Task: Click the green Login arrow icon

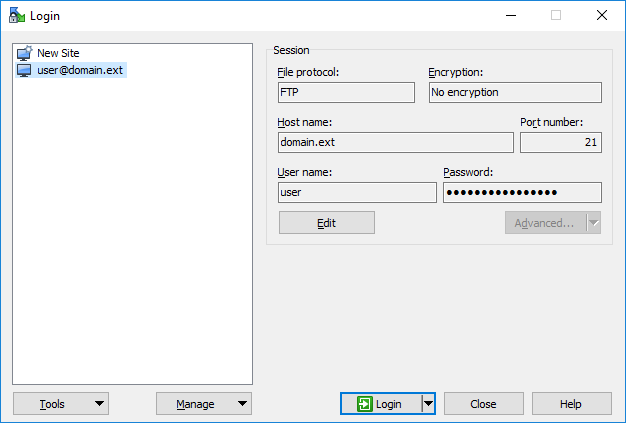Action: click(365, 404)
